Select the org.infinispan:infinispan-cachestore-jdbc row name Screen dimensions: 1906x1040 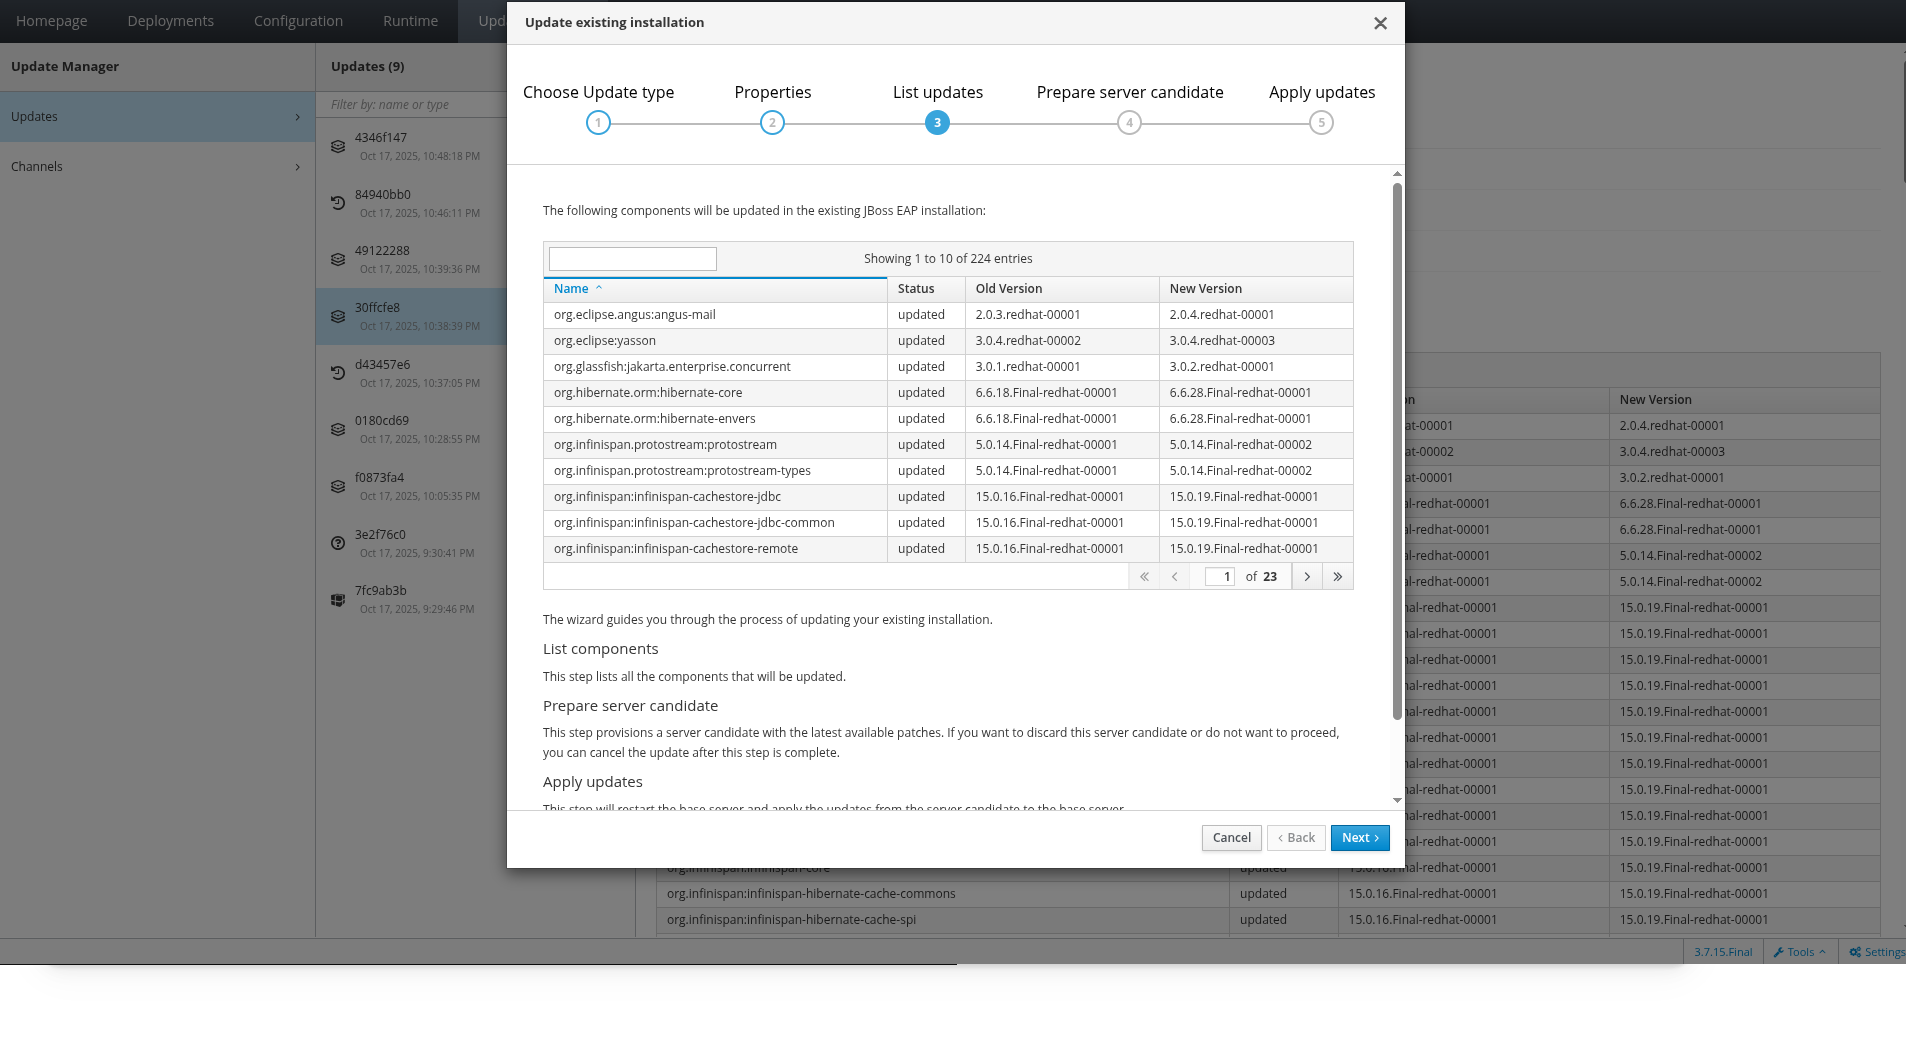pos(667,497)
